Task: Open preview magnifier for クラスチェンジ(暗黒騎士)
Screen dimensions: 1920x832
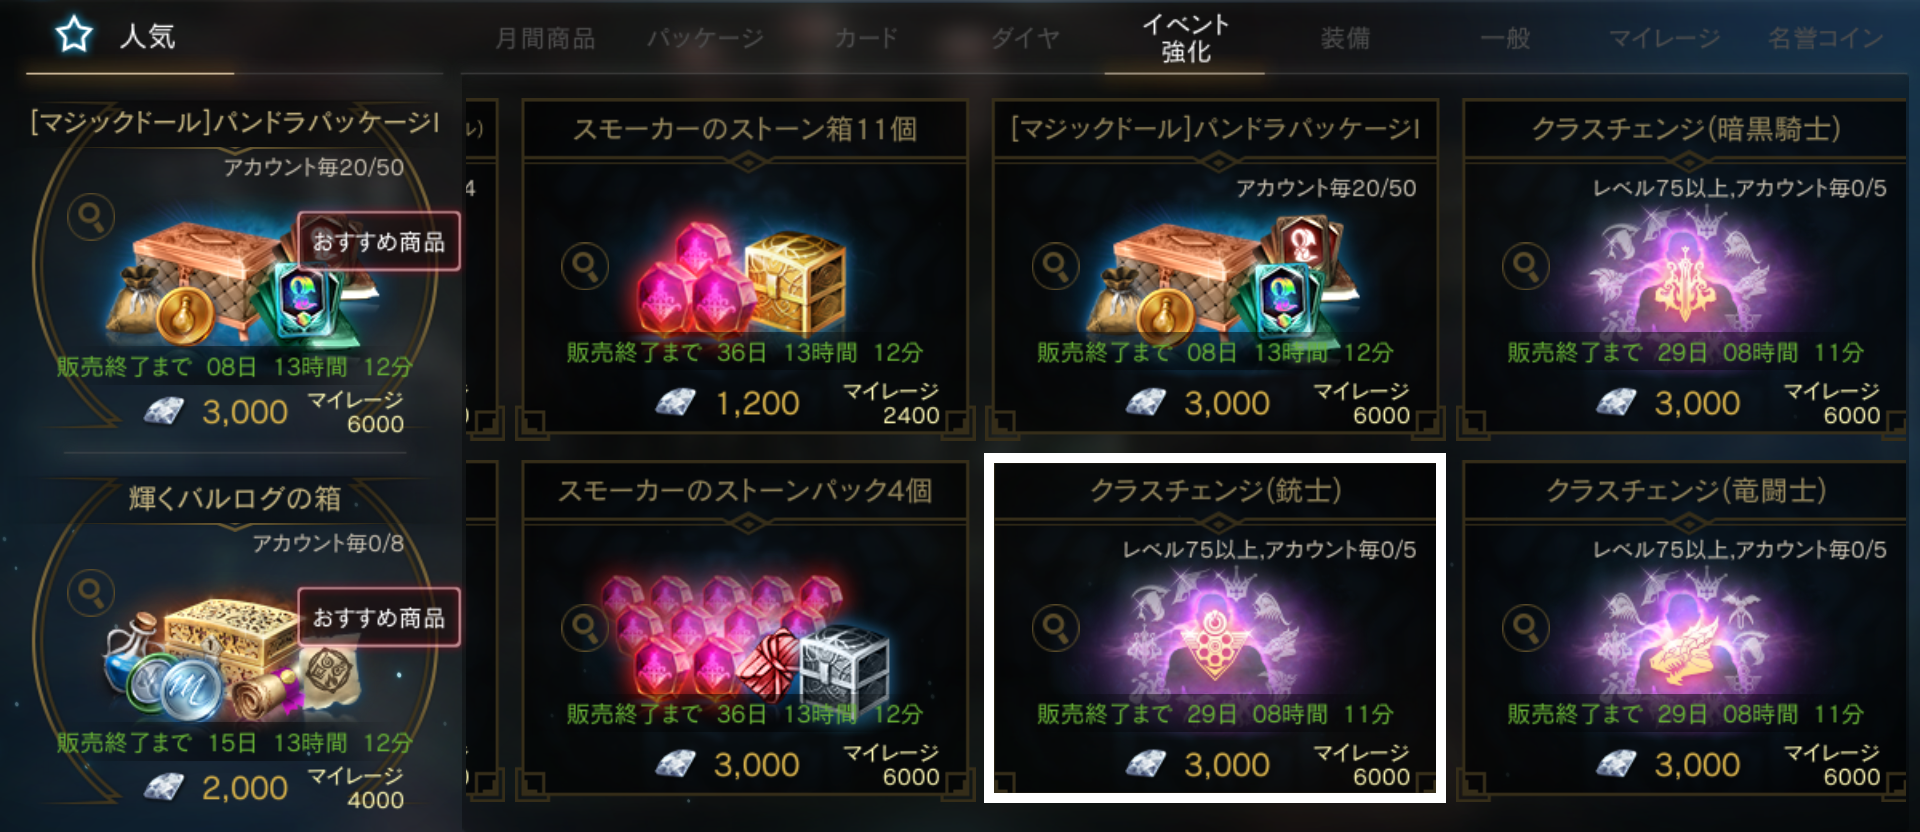Action: (1525, 266)
